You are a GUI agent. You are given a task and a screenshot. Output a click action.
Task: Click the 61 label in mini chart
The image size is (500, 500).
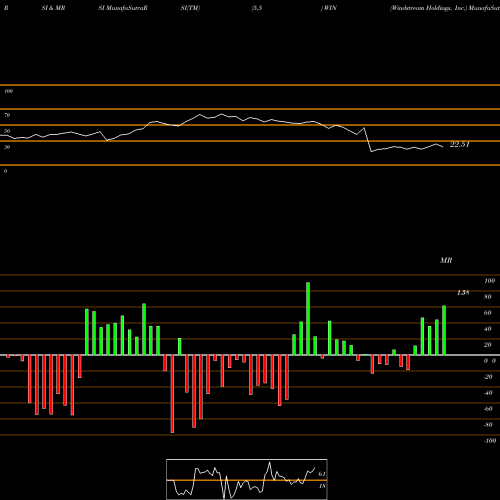[322, 474]
